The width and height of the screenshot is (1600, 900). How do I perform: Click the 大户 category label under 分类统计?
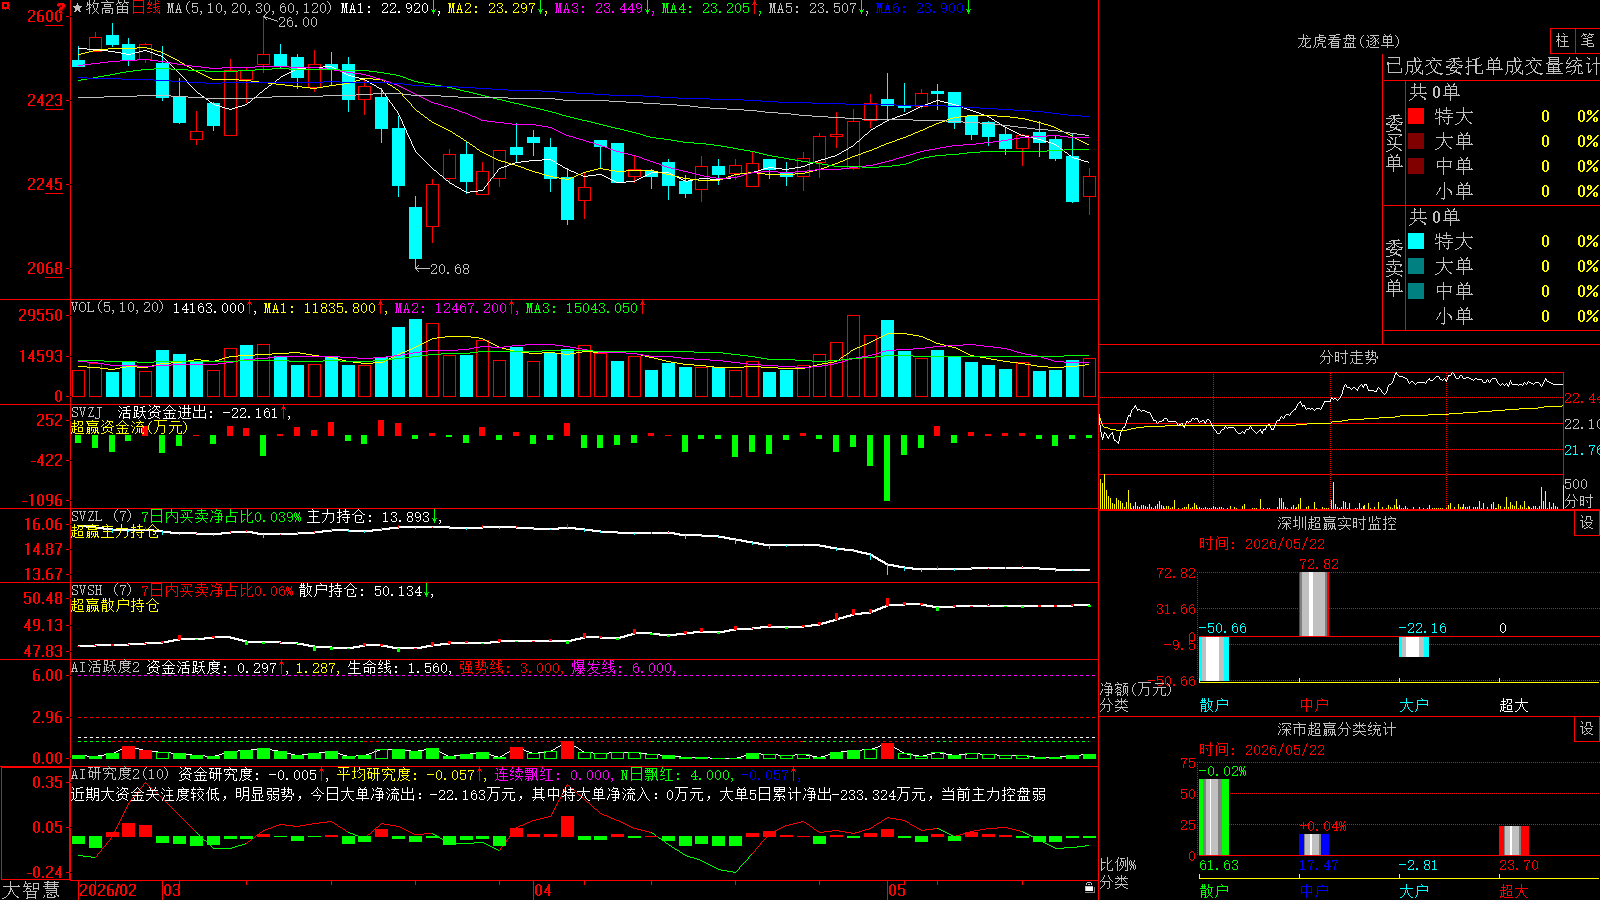click(x=1414, y=890)
